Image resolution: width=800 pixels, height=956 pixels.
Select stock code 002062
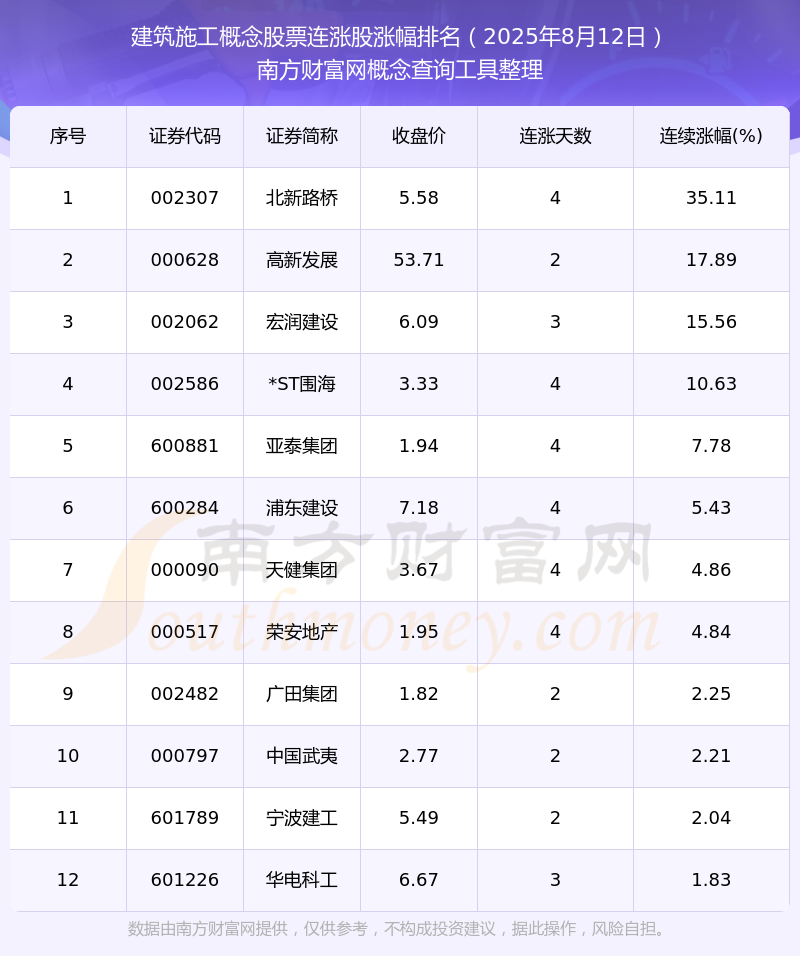pyautogui.click(x=185, y=322)
